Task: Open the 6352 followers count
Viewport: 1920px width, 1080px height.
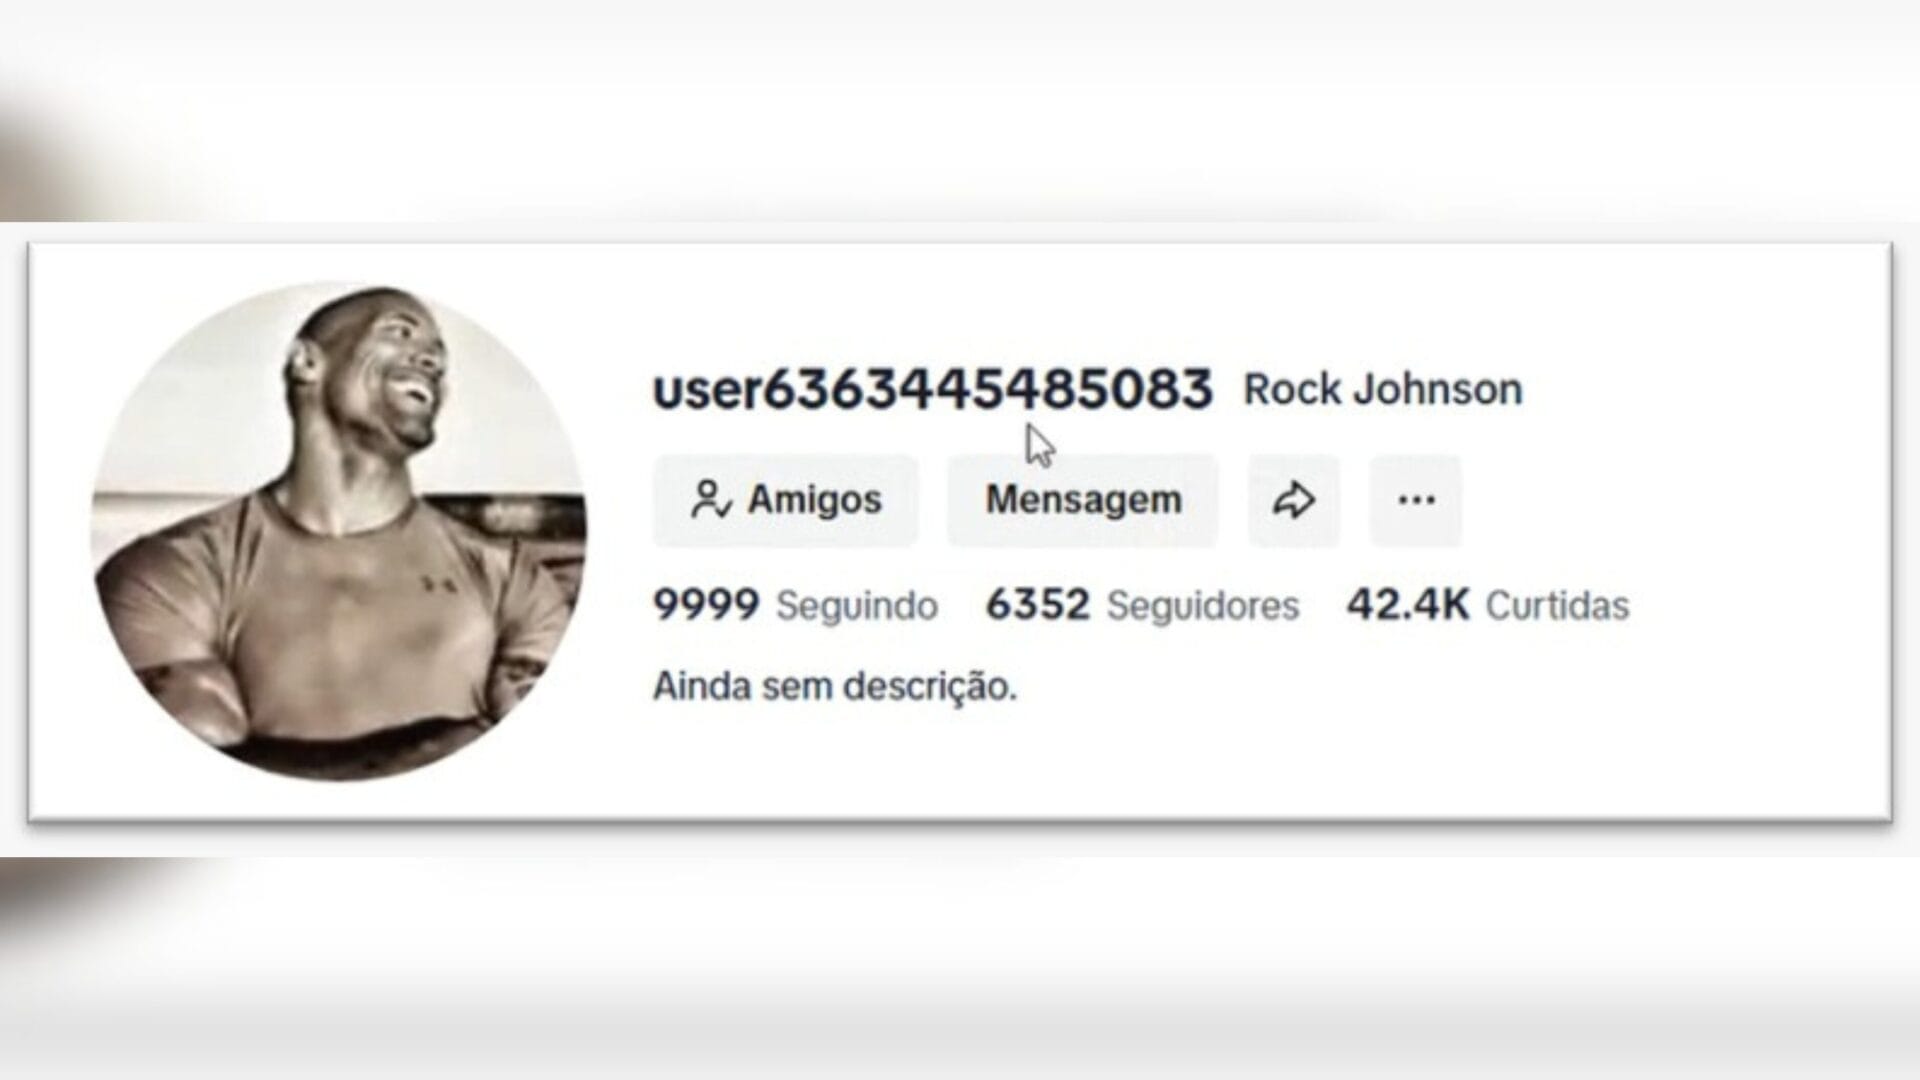Action: [x=1037, y=605]
